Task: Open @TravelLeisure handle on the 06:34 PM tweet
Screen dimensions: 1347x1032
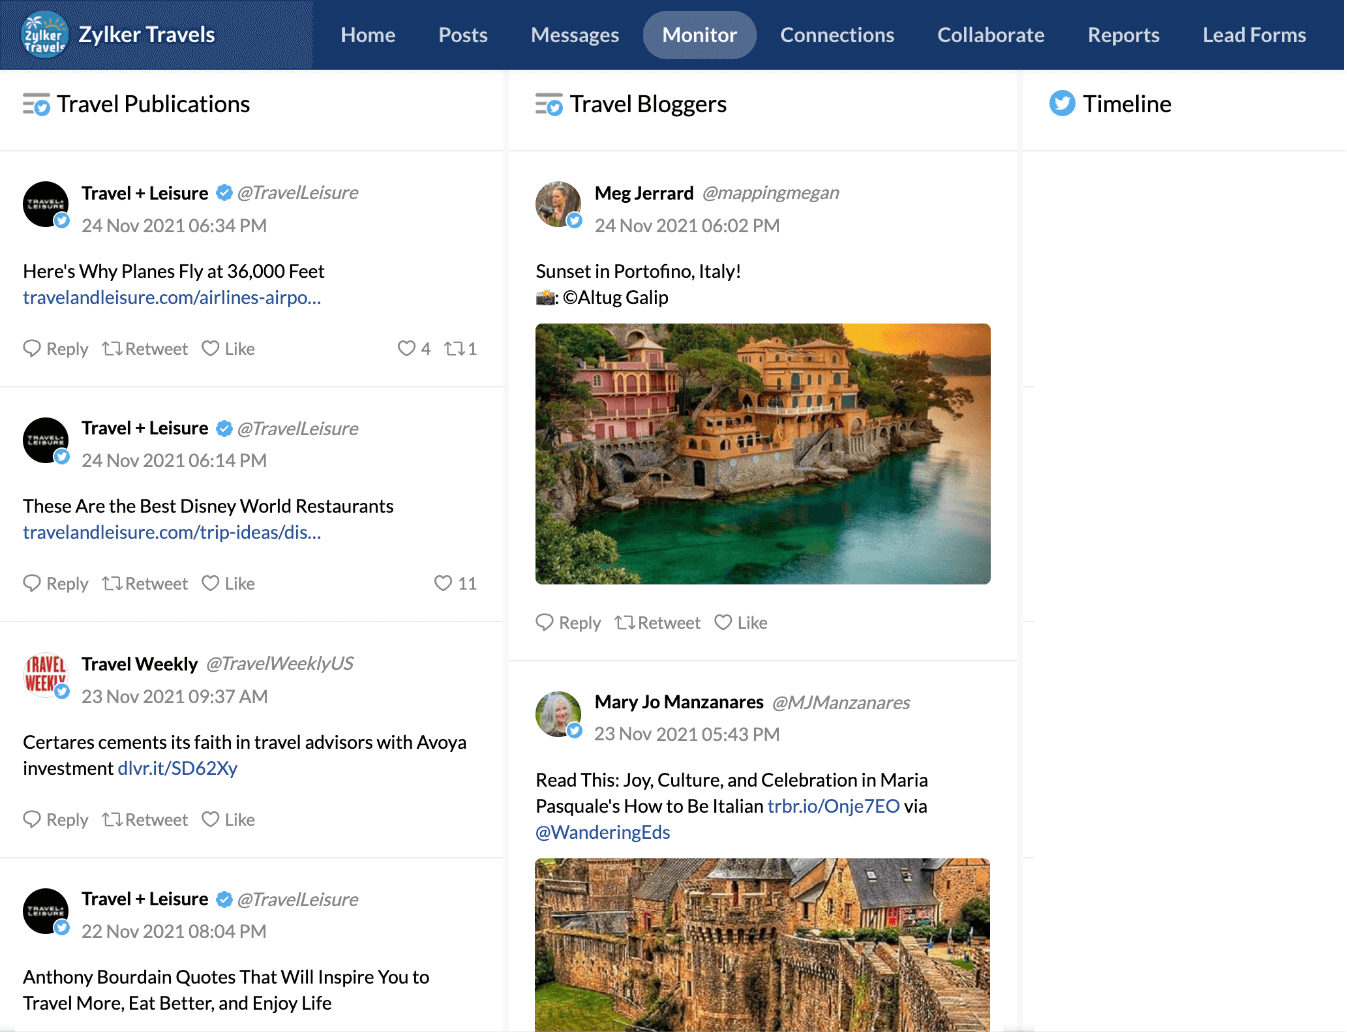Action: pyautogui.click(x=298, y=193)
